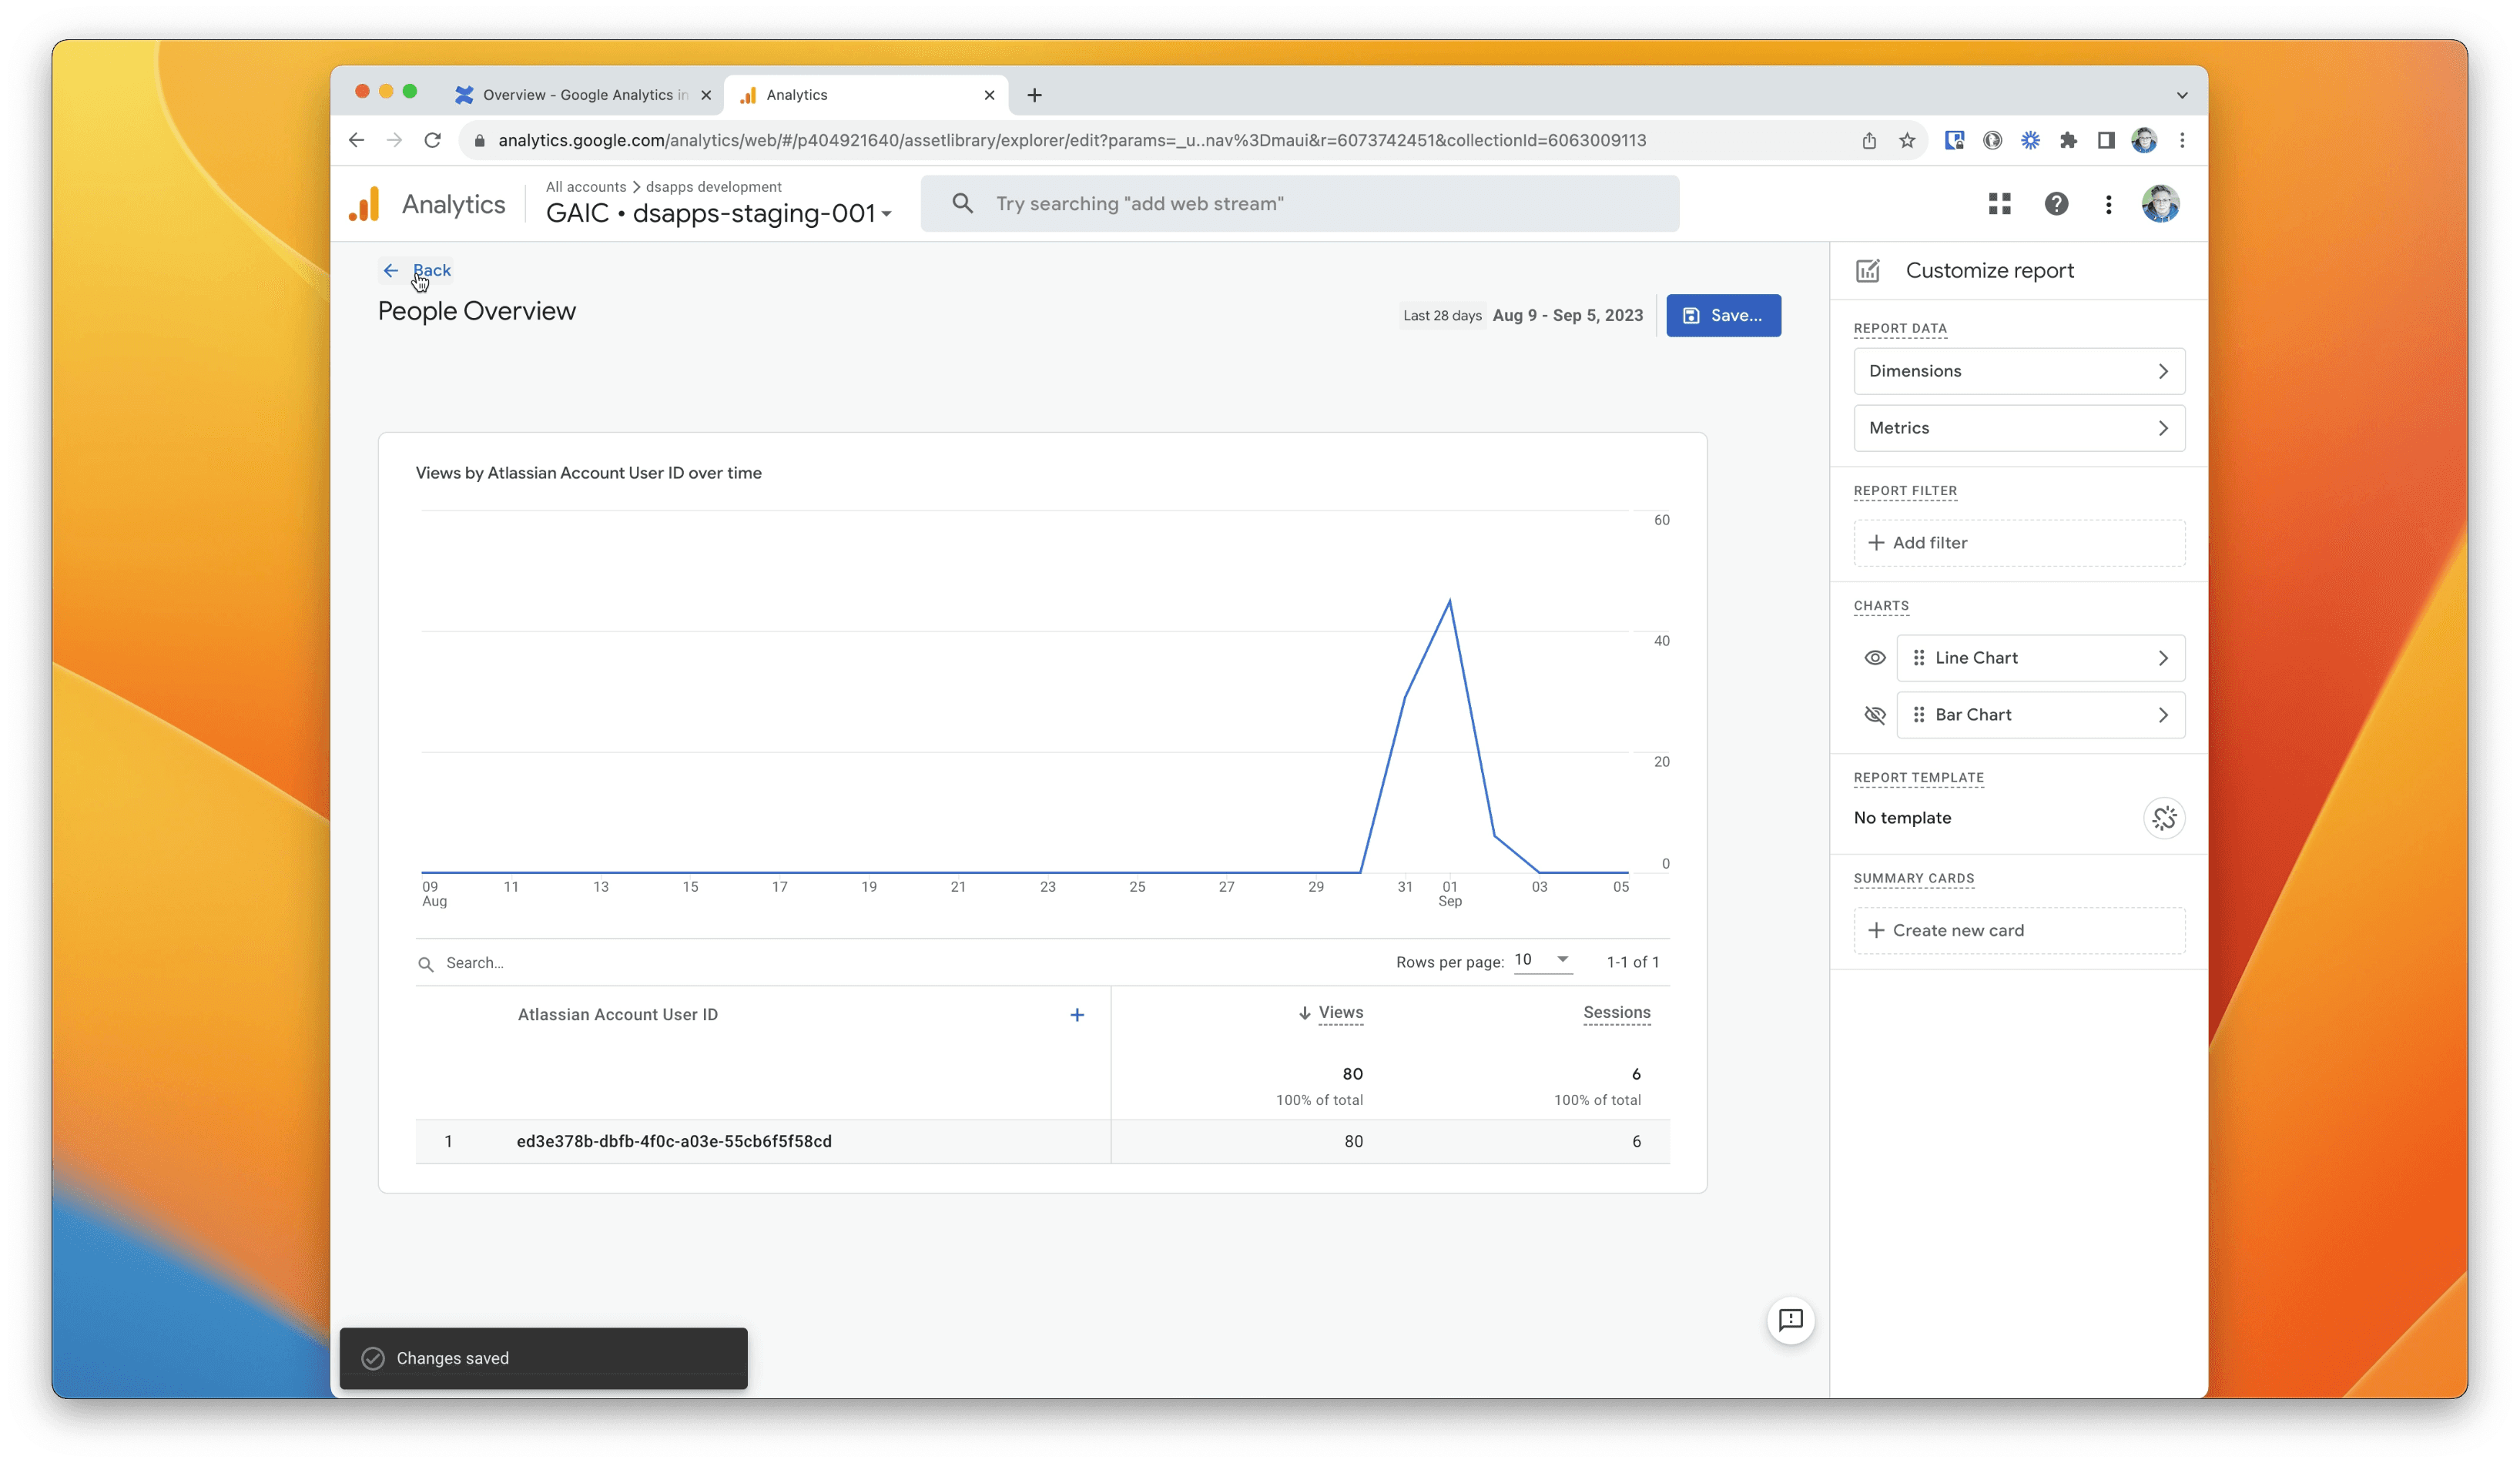Click the browser address bar URL
2520x1463 pixels.
(1072, 141)
